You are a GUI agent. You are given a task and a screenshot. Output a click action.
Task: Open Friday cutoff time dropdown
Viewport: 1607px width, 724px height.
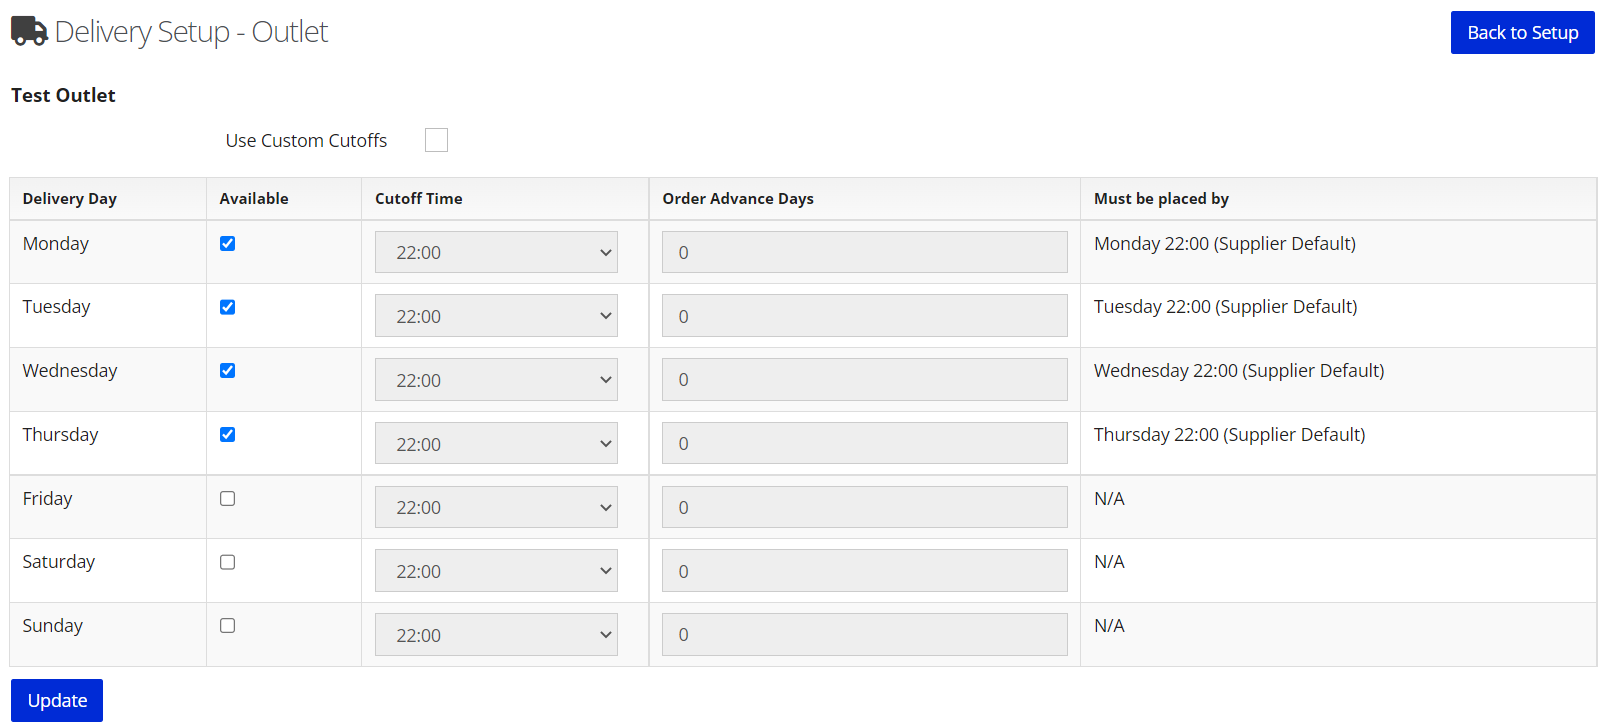(x=496, y=507)
